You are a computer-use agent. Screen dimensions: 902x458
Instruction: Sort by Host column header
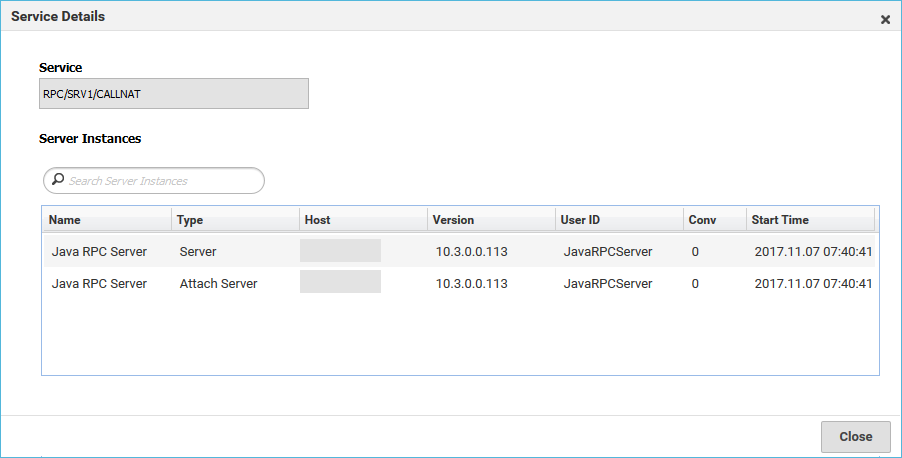(363, 220)
